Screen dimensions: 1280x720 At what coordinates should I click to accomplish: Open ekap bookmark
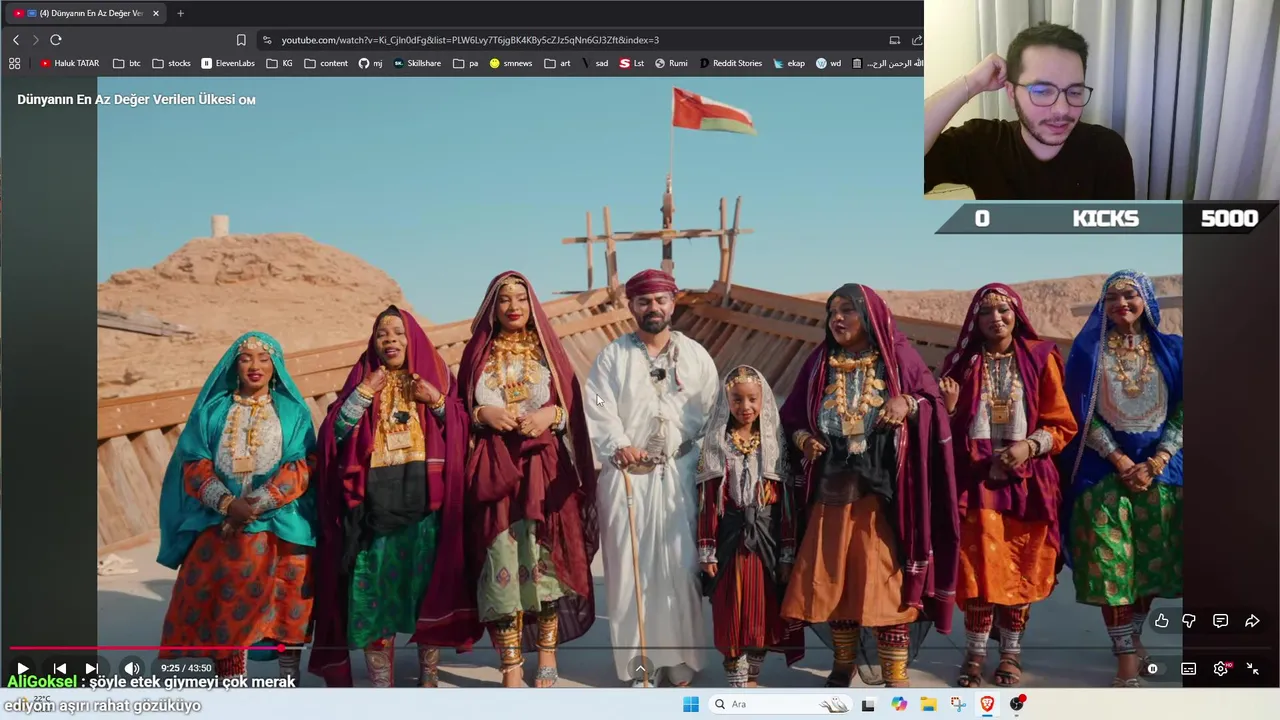(789, 63)
